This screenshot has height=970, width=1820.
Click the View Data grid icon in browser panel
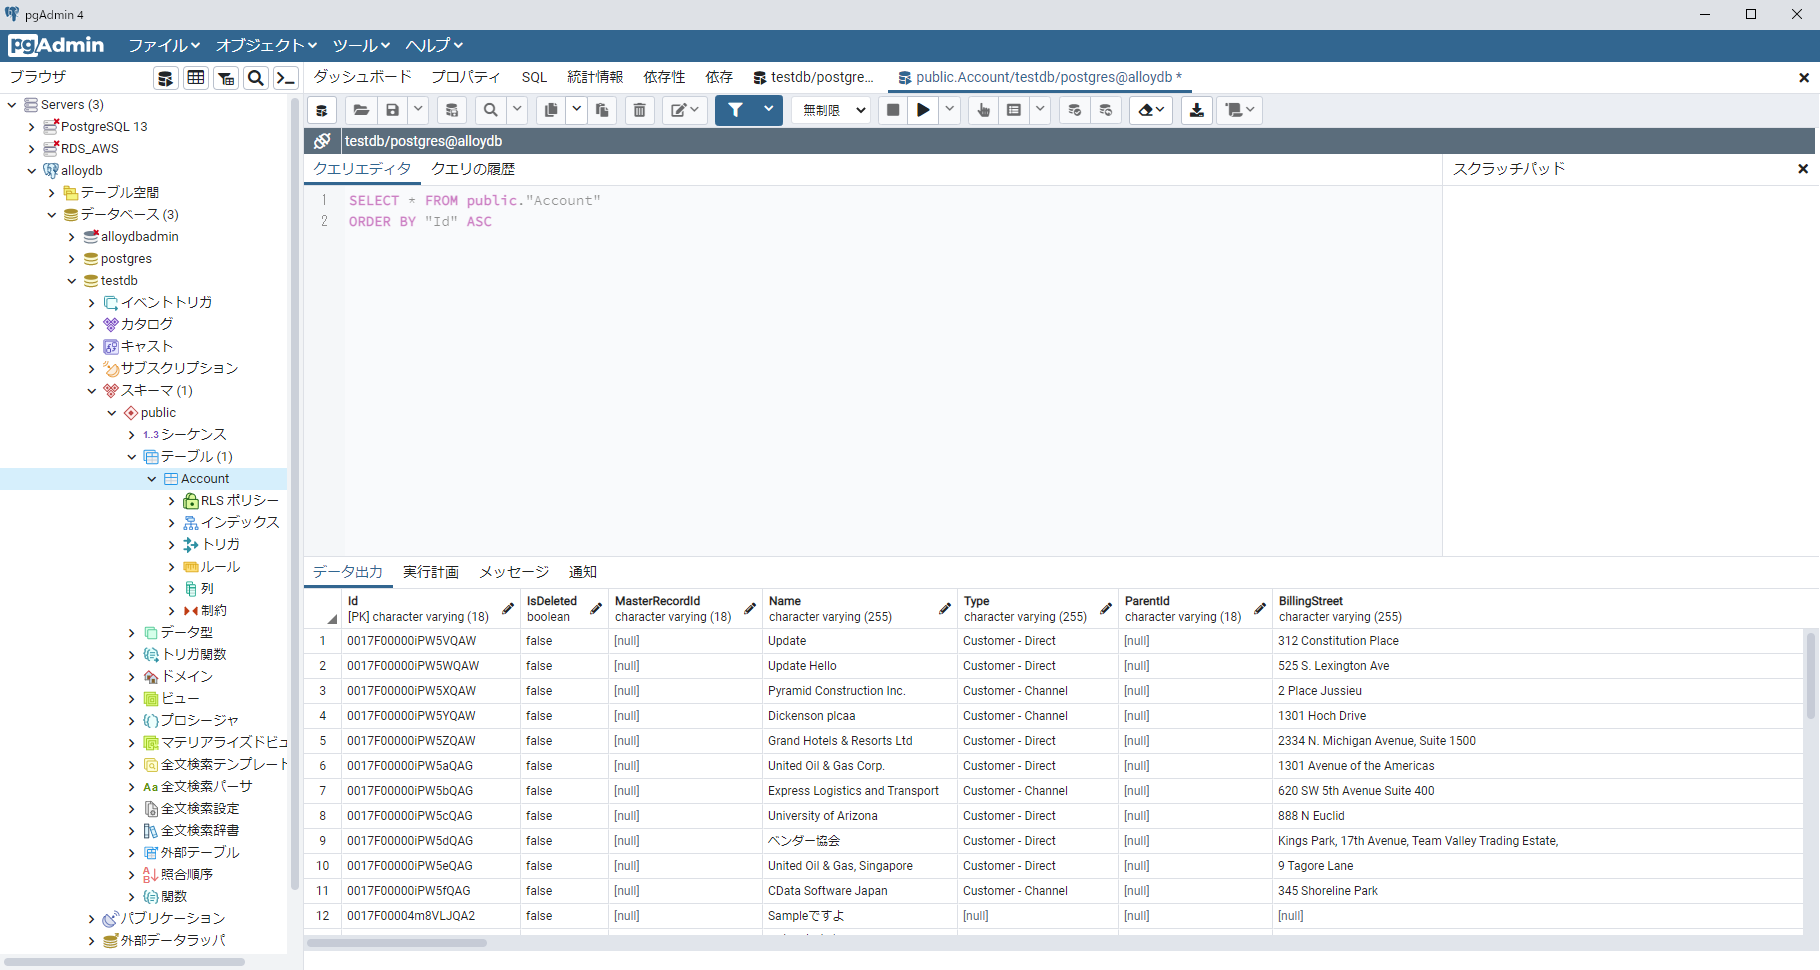pos(196,78)
